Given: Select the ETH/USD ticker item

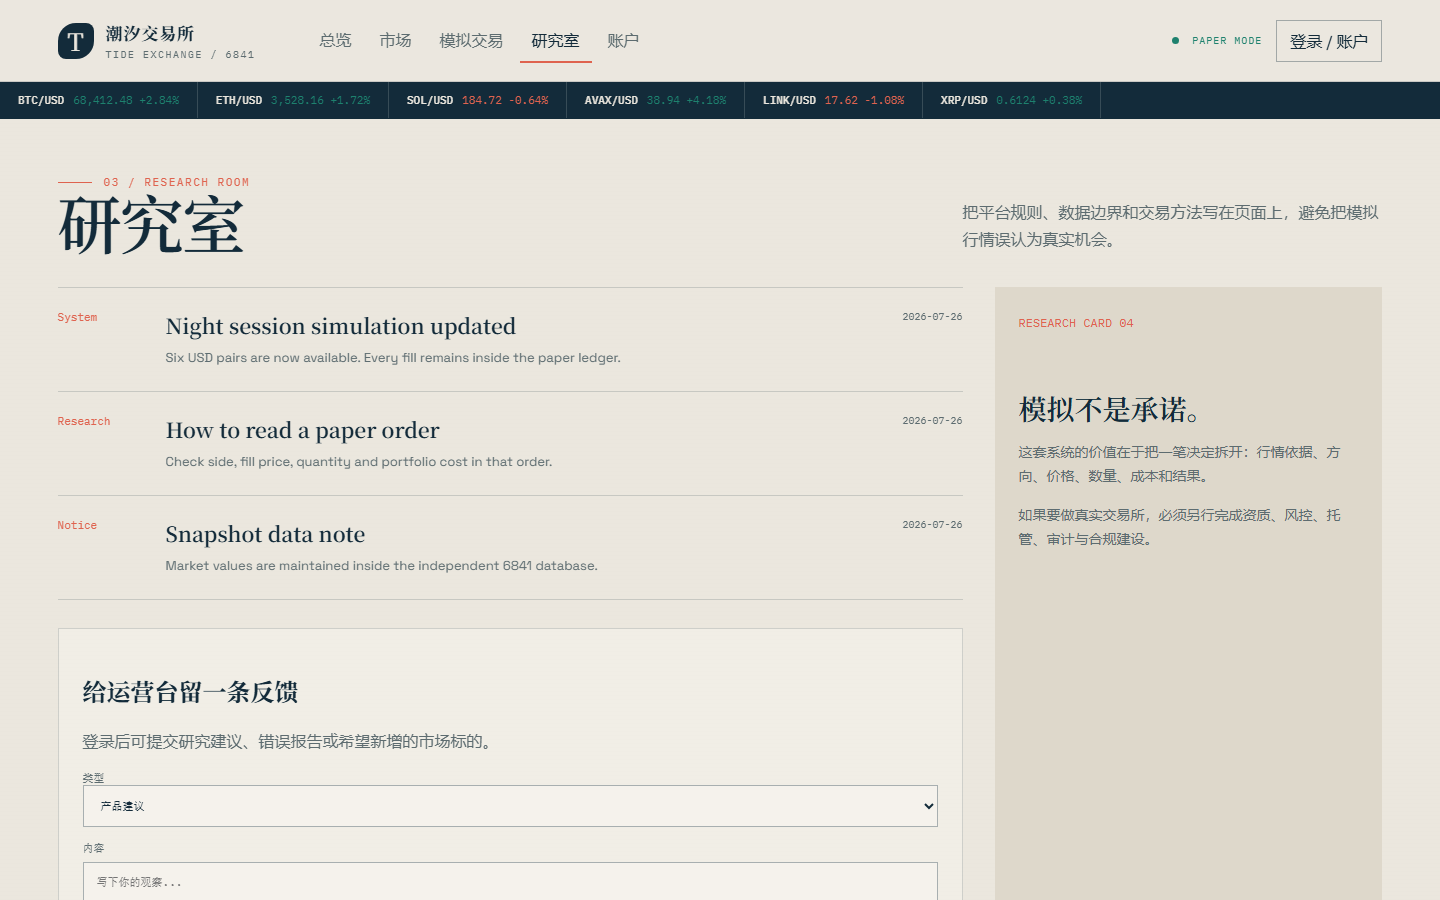Looking at the screenshot, I should pos(293,100).
